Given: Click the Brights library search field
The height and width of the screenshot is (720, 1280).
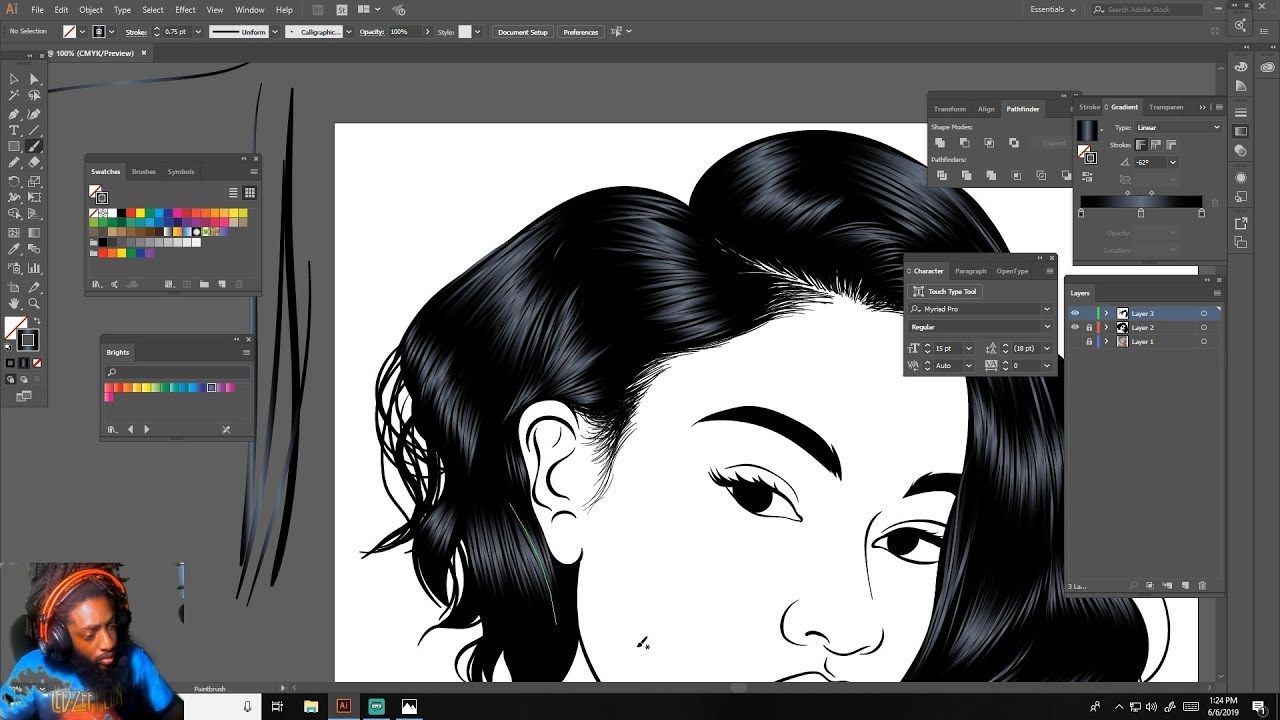Looking at the screenshot, I should [177, 372].
